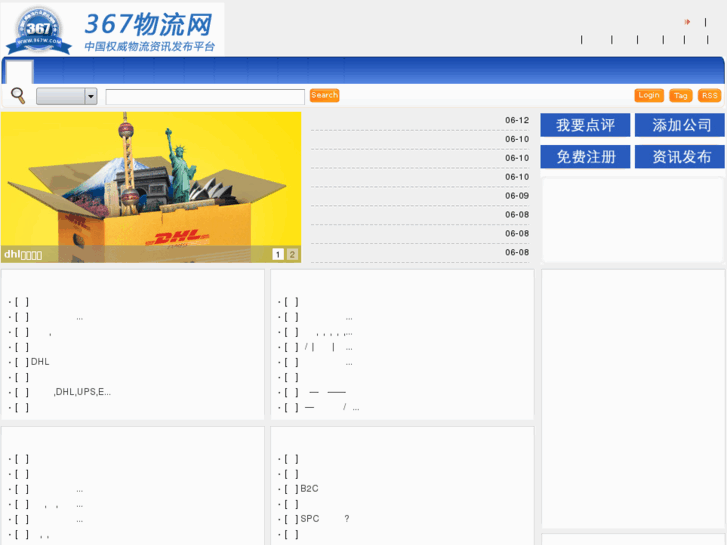Switch banner to slide 2
Image resolution: width=727 pixels, height=545 pixels.
(x=292, y=254)
